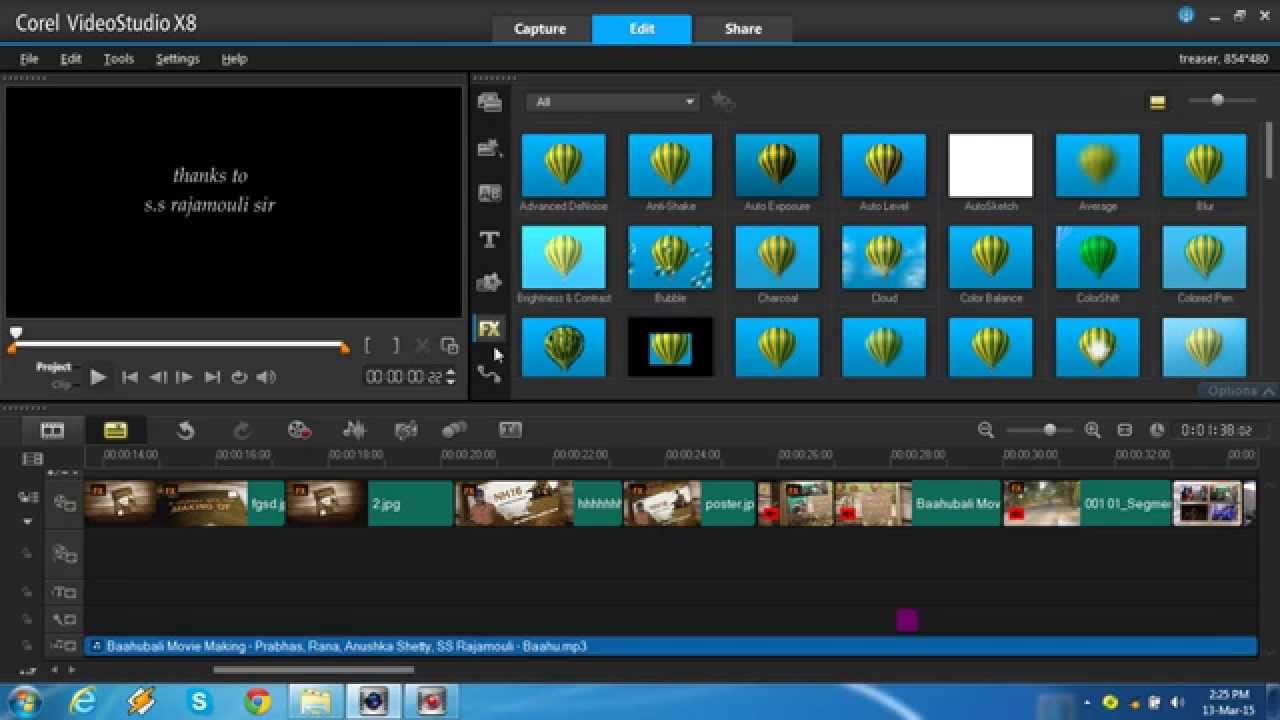The height and width of the screenshot is (720, 1280).
Task: Click the project duration clock icon
Action: [x=1157, y=430]
